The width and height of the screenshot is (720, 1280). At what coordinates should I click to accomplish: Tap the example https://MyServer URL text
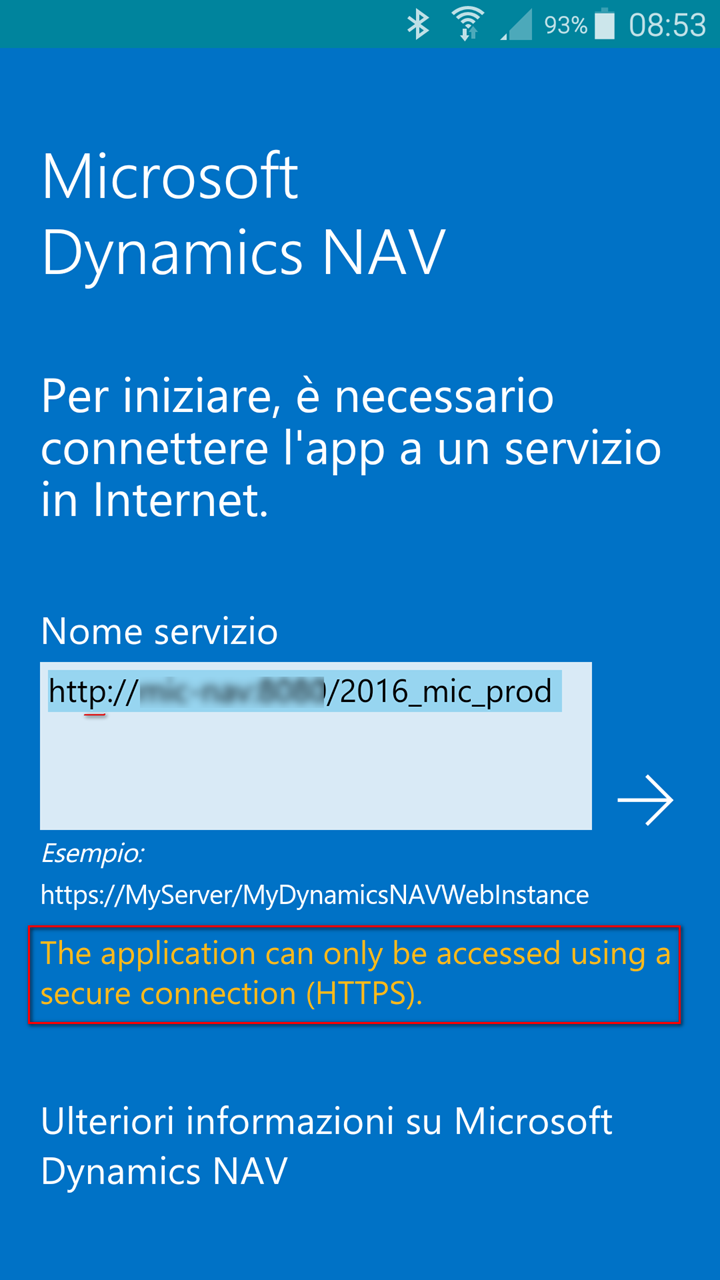click(315, 895)
